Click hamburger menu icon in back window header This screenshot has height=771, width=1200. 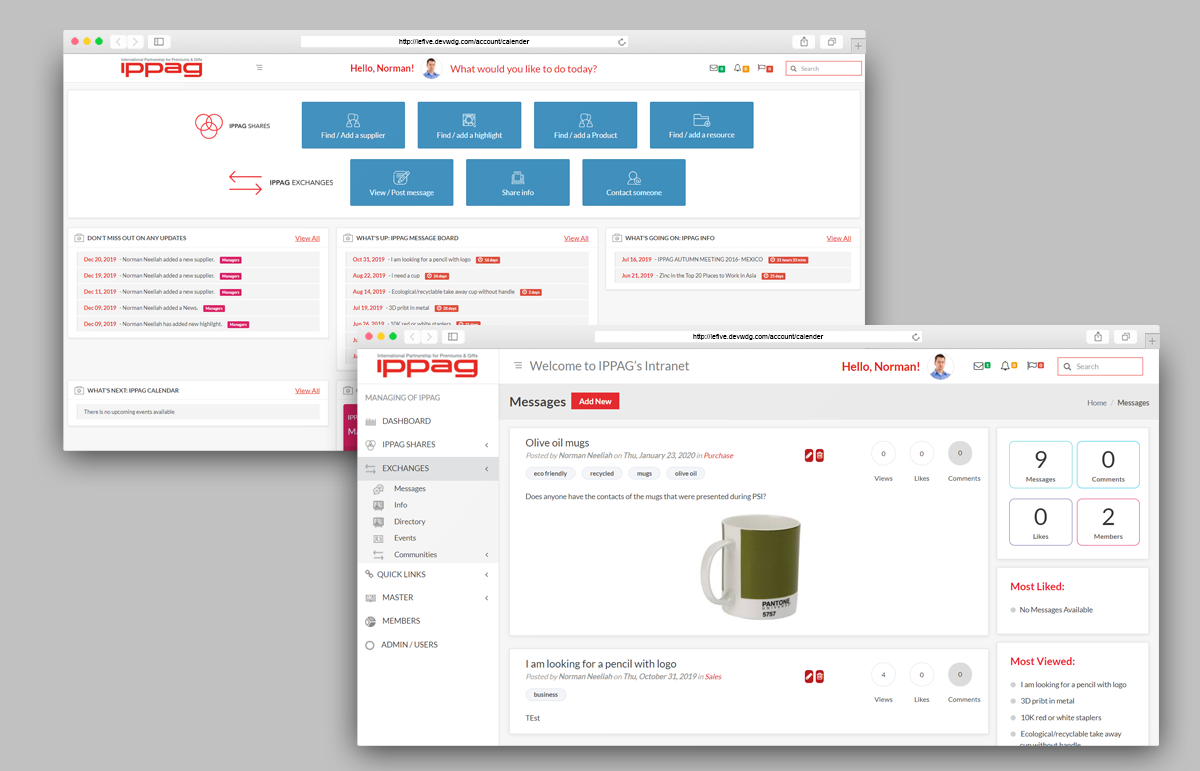(x=259, y=68)
